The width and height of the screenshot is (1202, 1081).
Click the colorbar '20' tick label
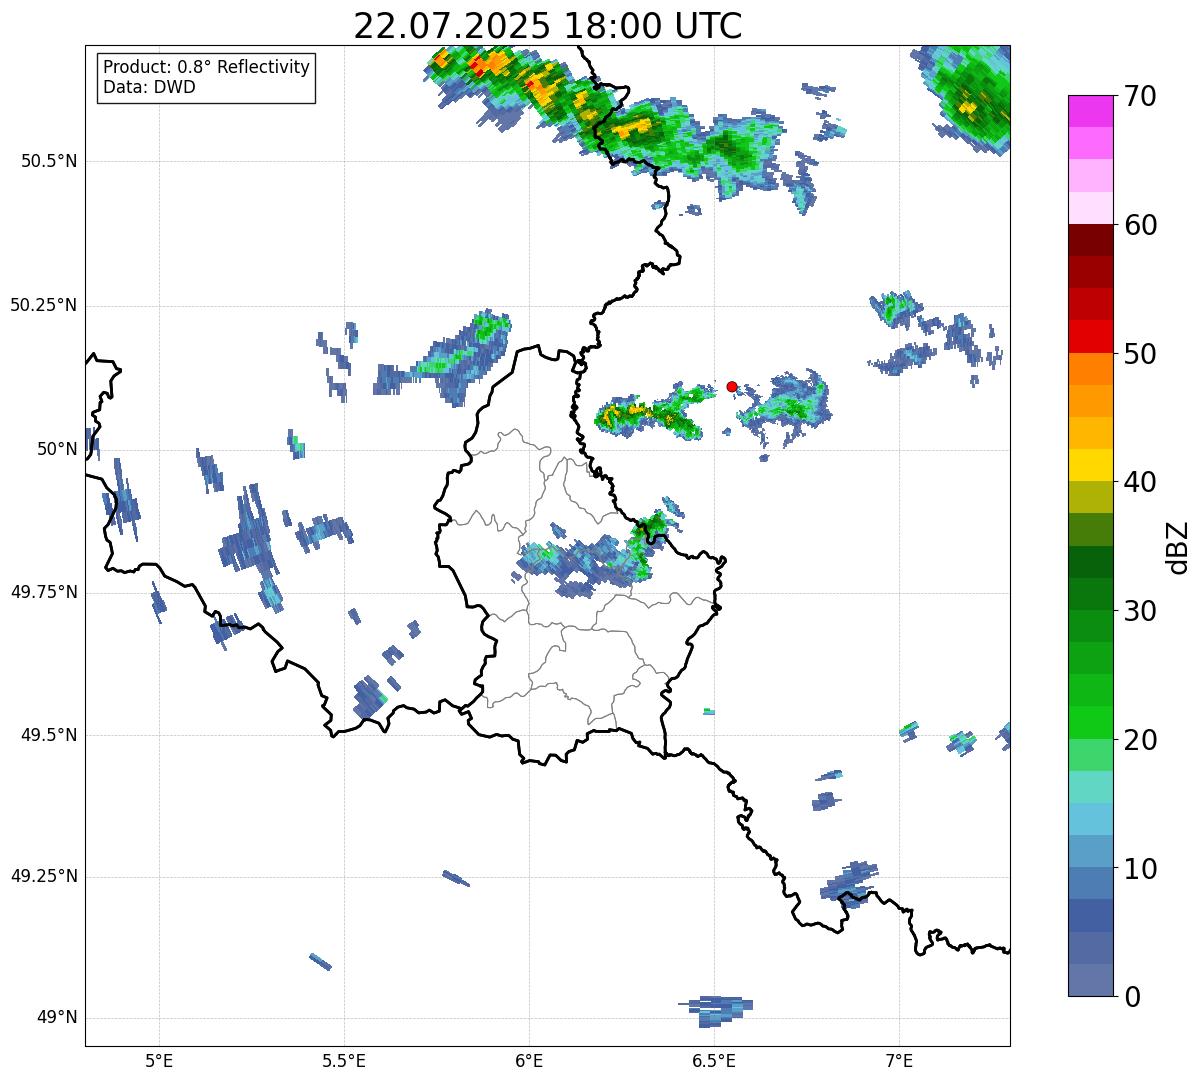1140,740
